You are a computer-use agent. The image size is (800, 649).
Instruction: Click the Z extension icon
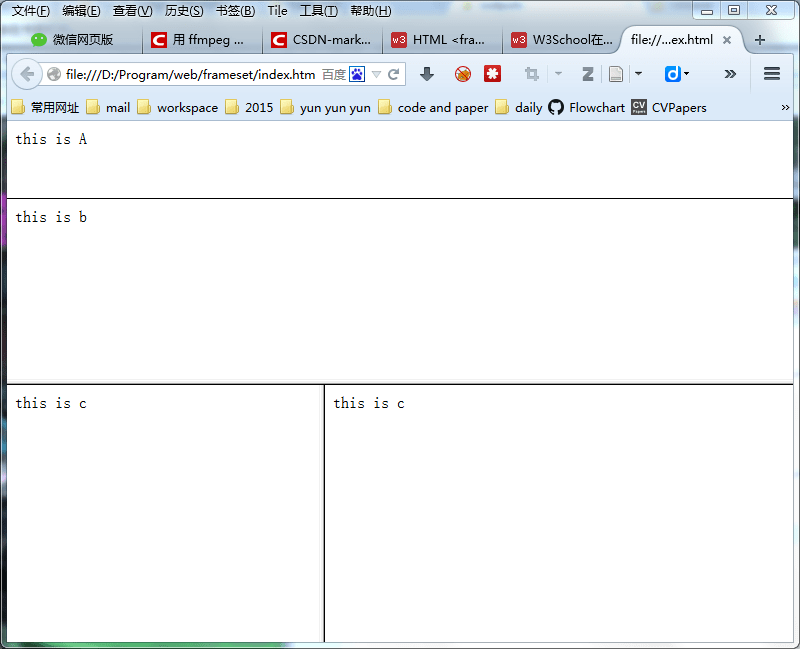[588, 74]
